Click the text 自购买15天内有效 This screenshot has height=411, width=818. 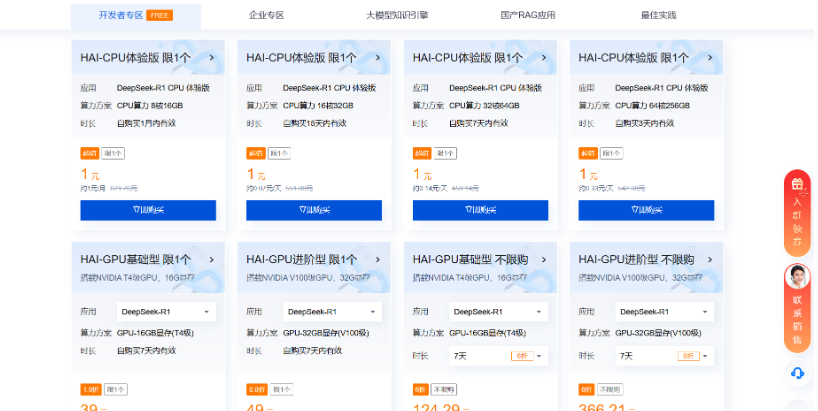315,123
